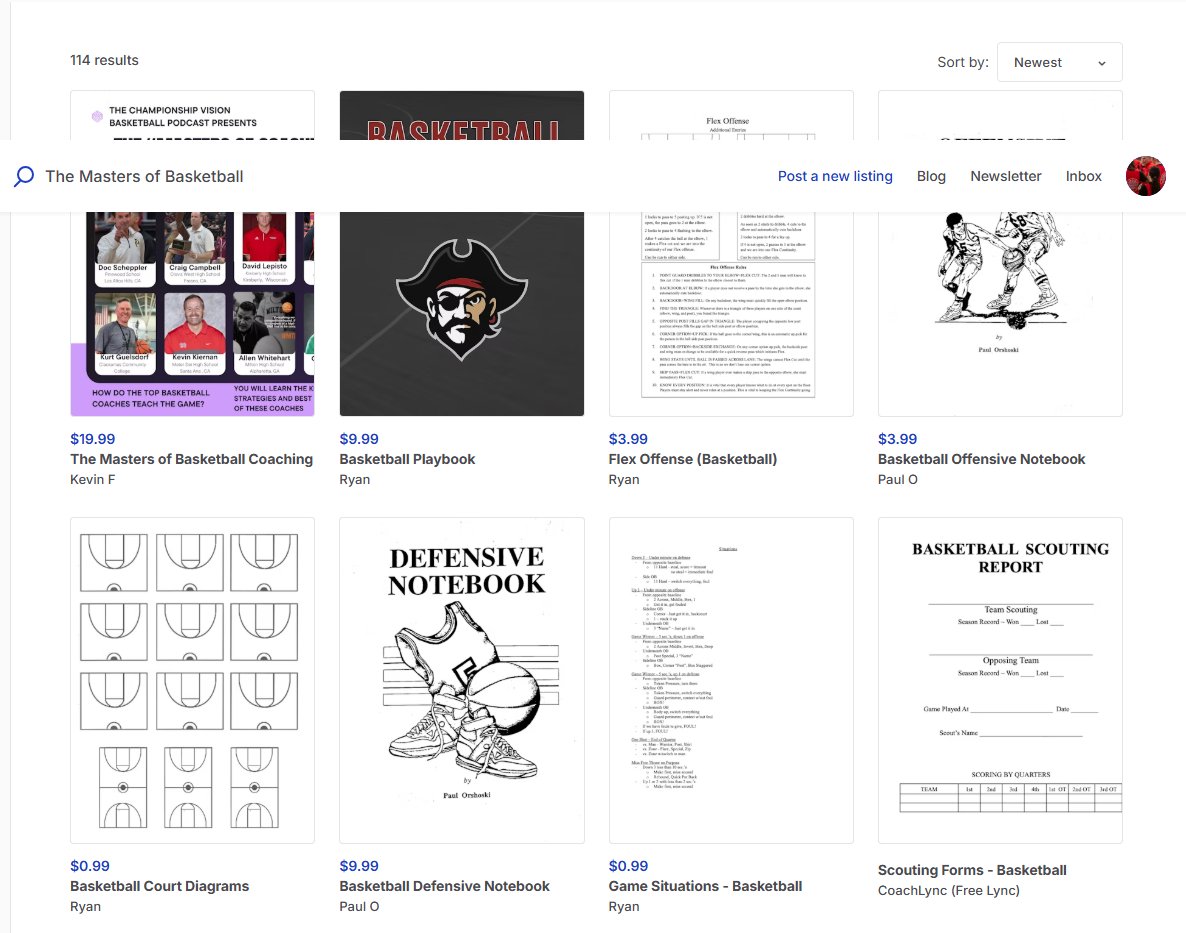Open Basketball Offensive Notebook cover thumbnail
This screenshot has height=933, width=1186.
point(1000,314)
